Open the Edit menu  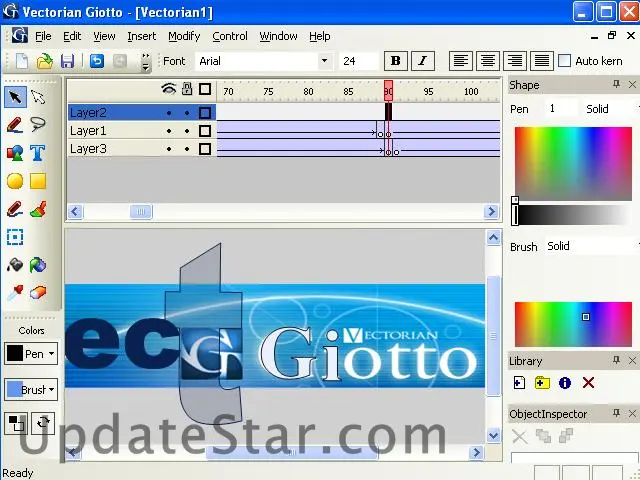72,36
